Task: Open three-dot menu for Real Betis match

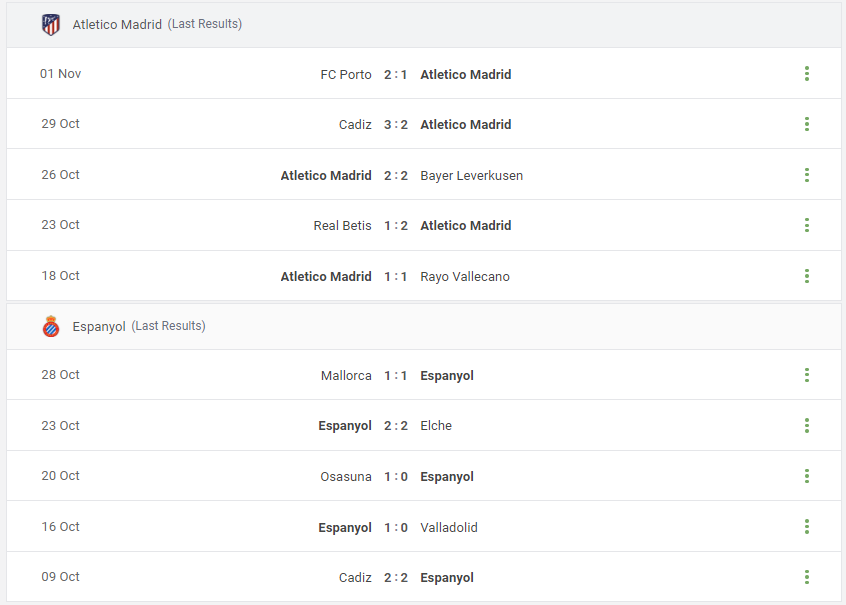Action: point(807,225)
